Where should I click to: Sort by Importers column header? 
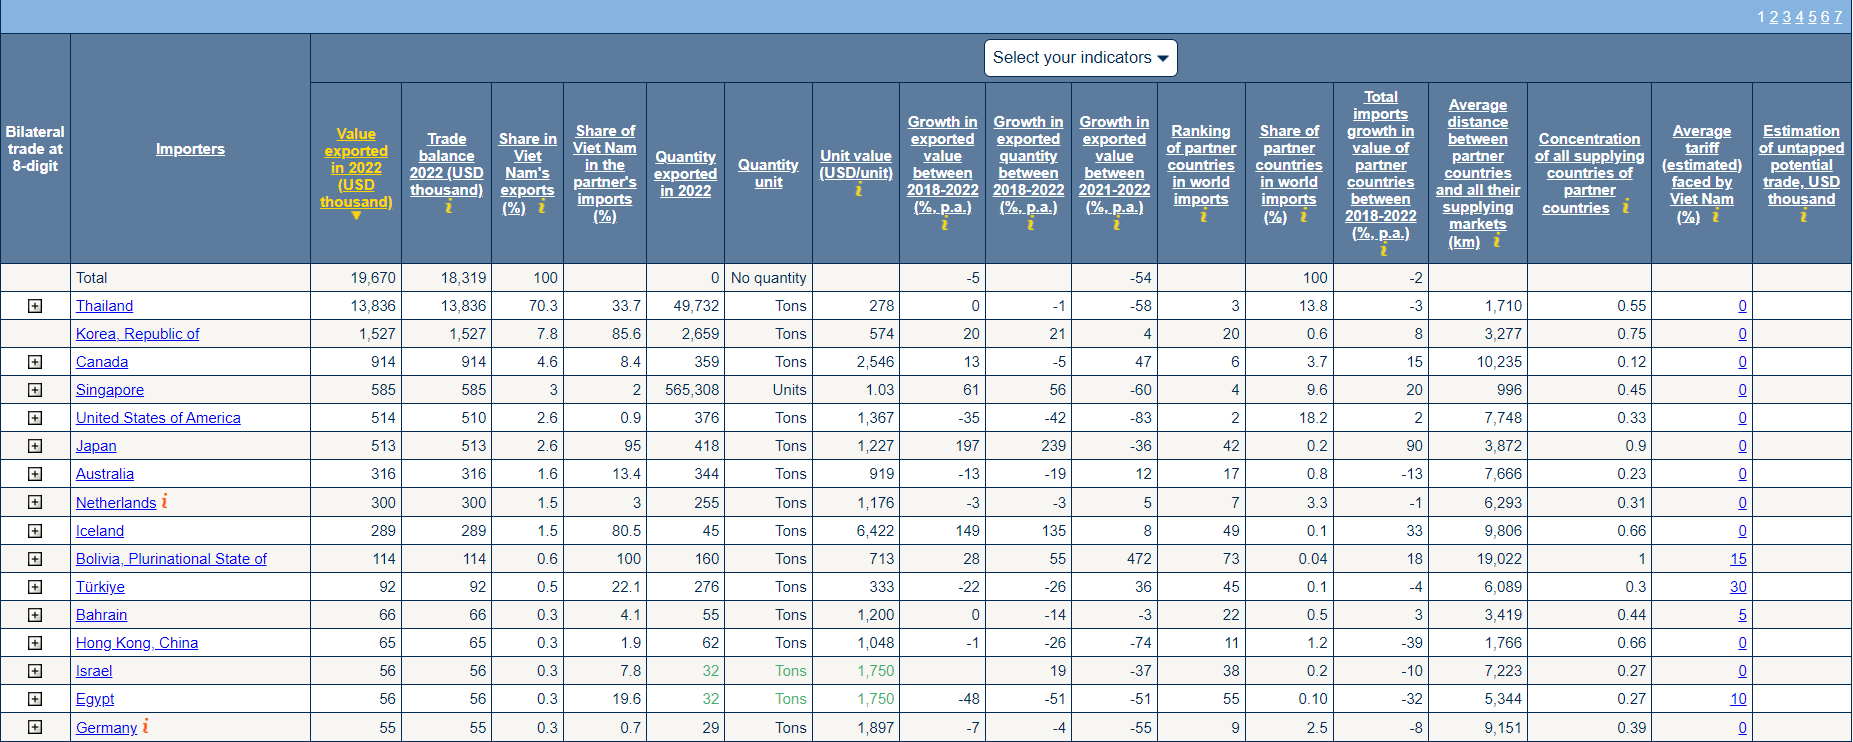[190, 149]
